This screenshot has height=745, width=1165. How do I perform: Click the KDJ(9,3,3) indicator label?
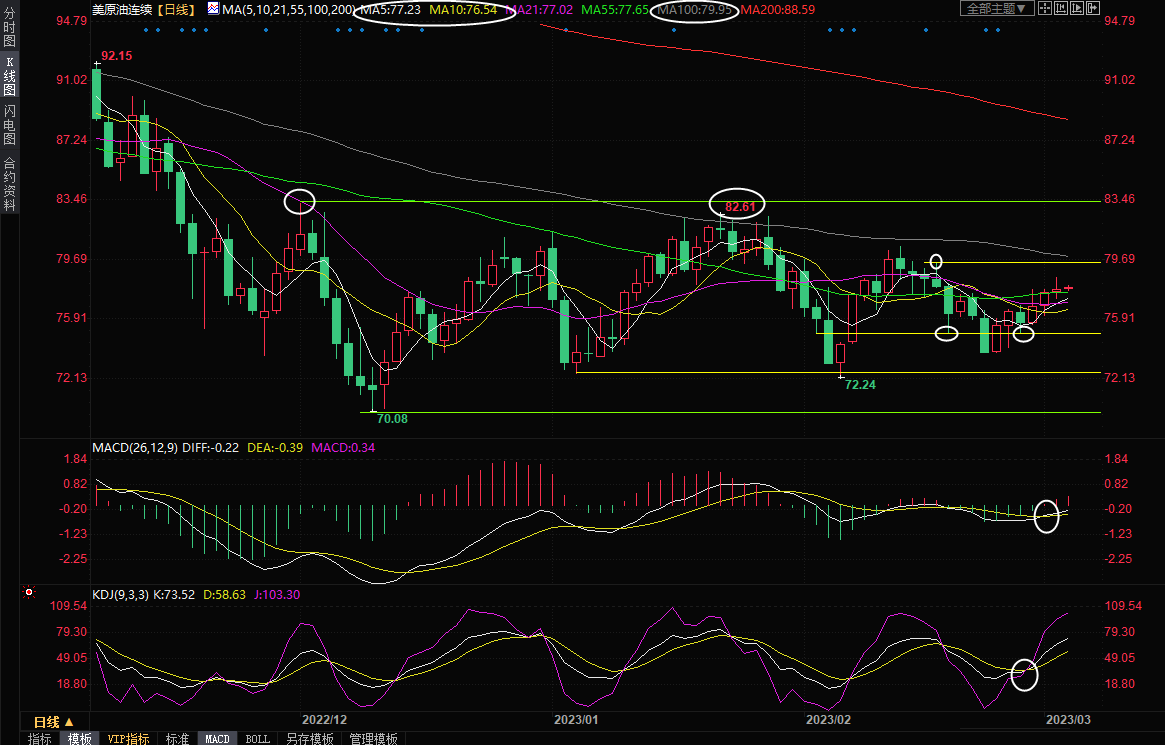pyautogui.click(x=120, y=594)
